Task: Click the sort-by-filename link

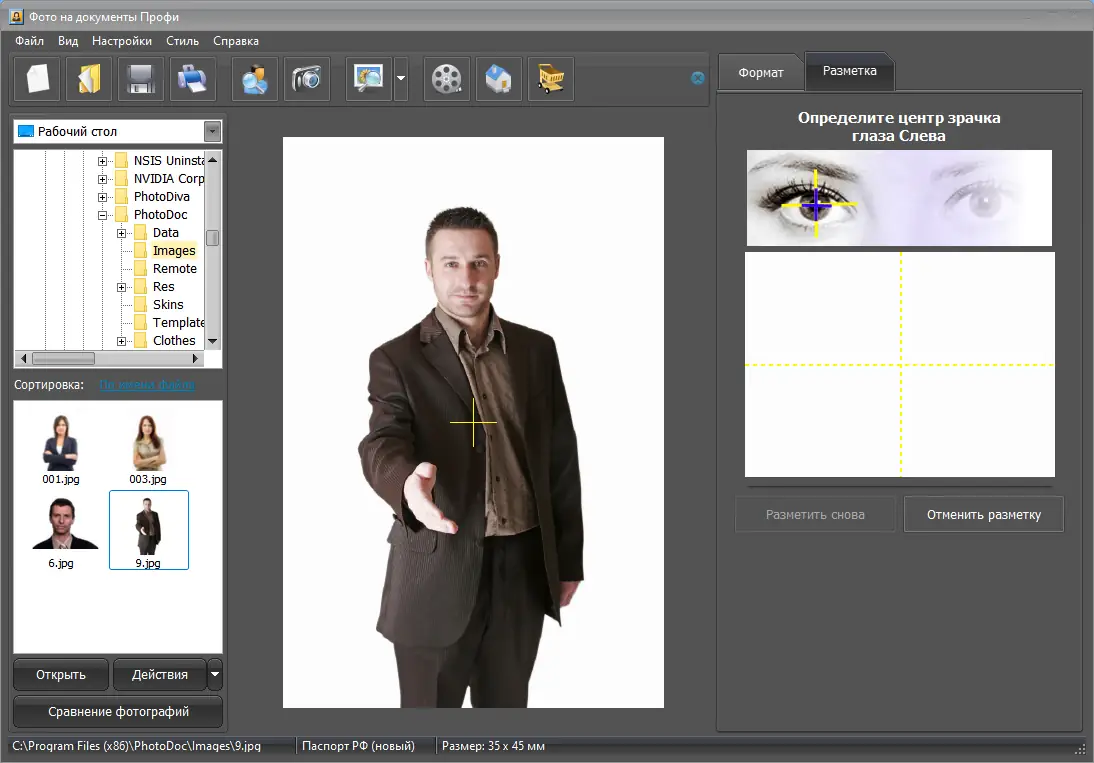Action: click(146, 385)
